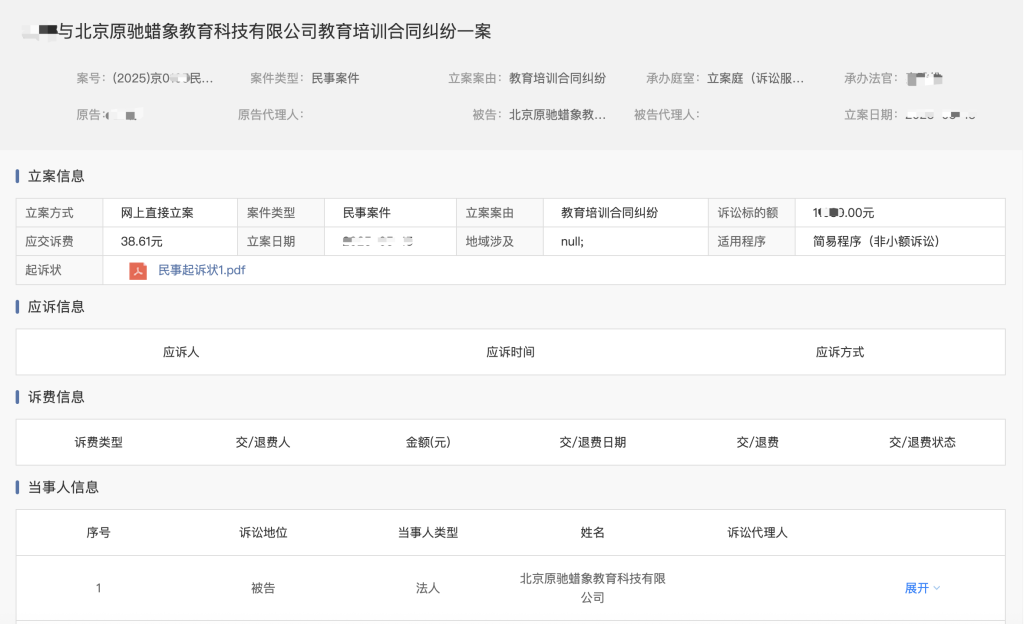
Task: Click the null; value under 地域涉及
Action: (x=573, y=242)
